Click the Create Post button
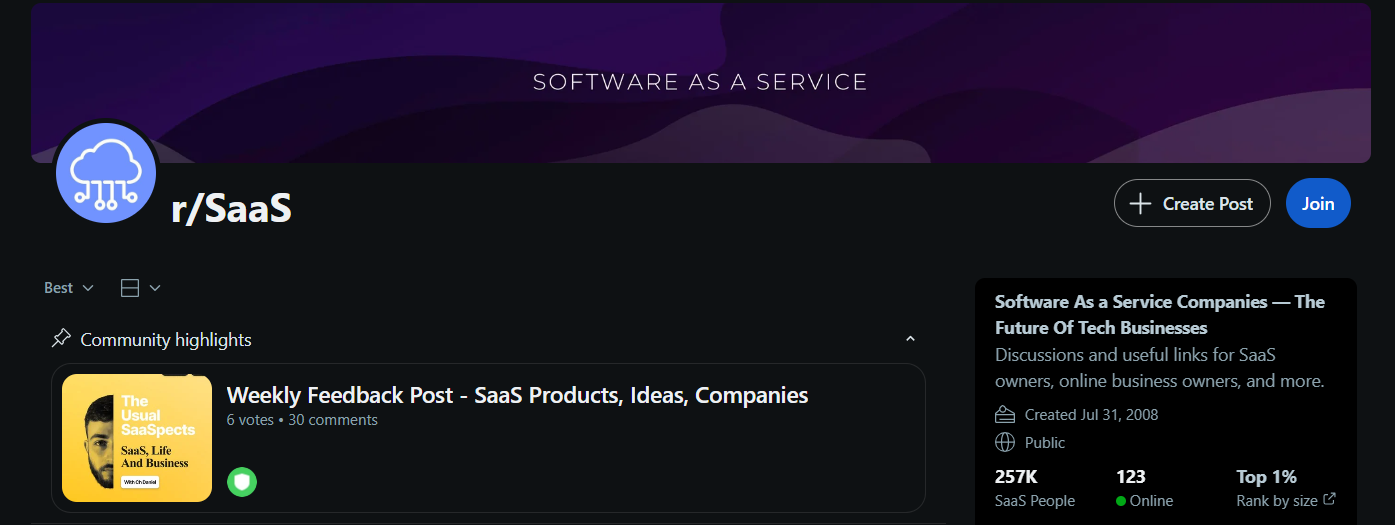This screenshot has height=525, width=1395. (1192, 203)
